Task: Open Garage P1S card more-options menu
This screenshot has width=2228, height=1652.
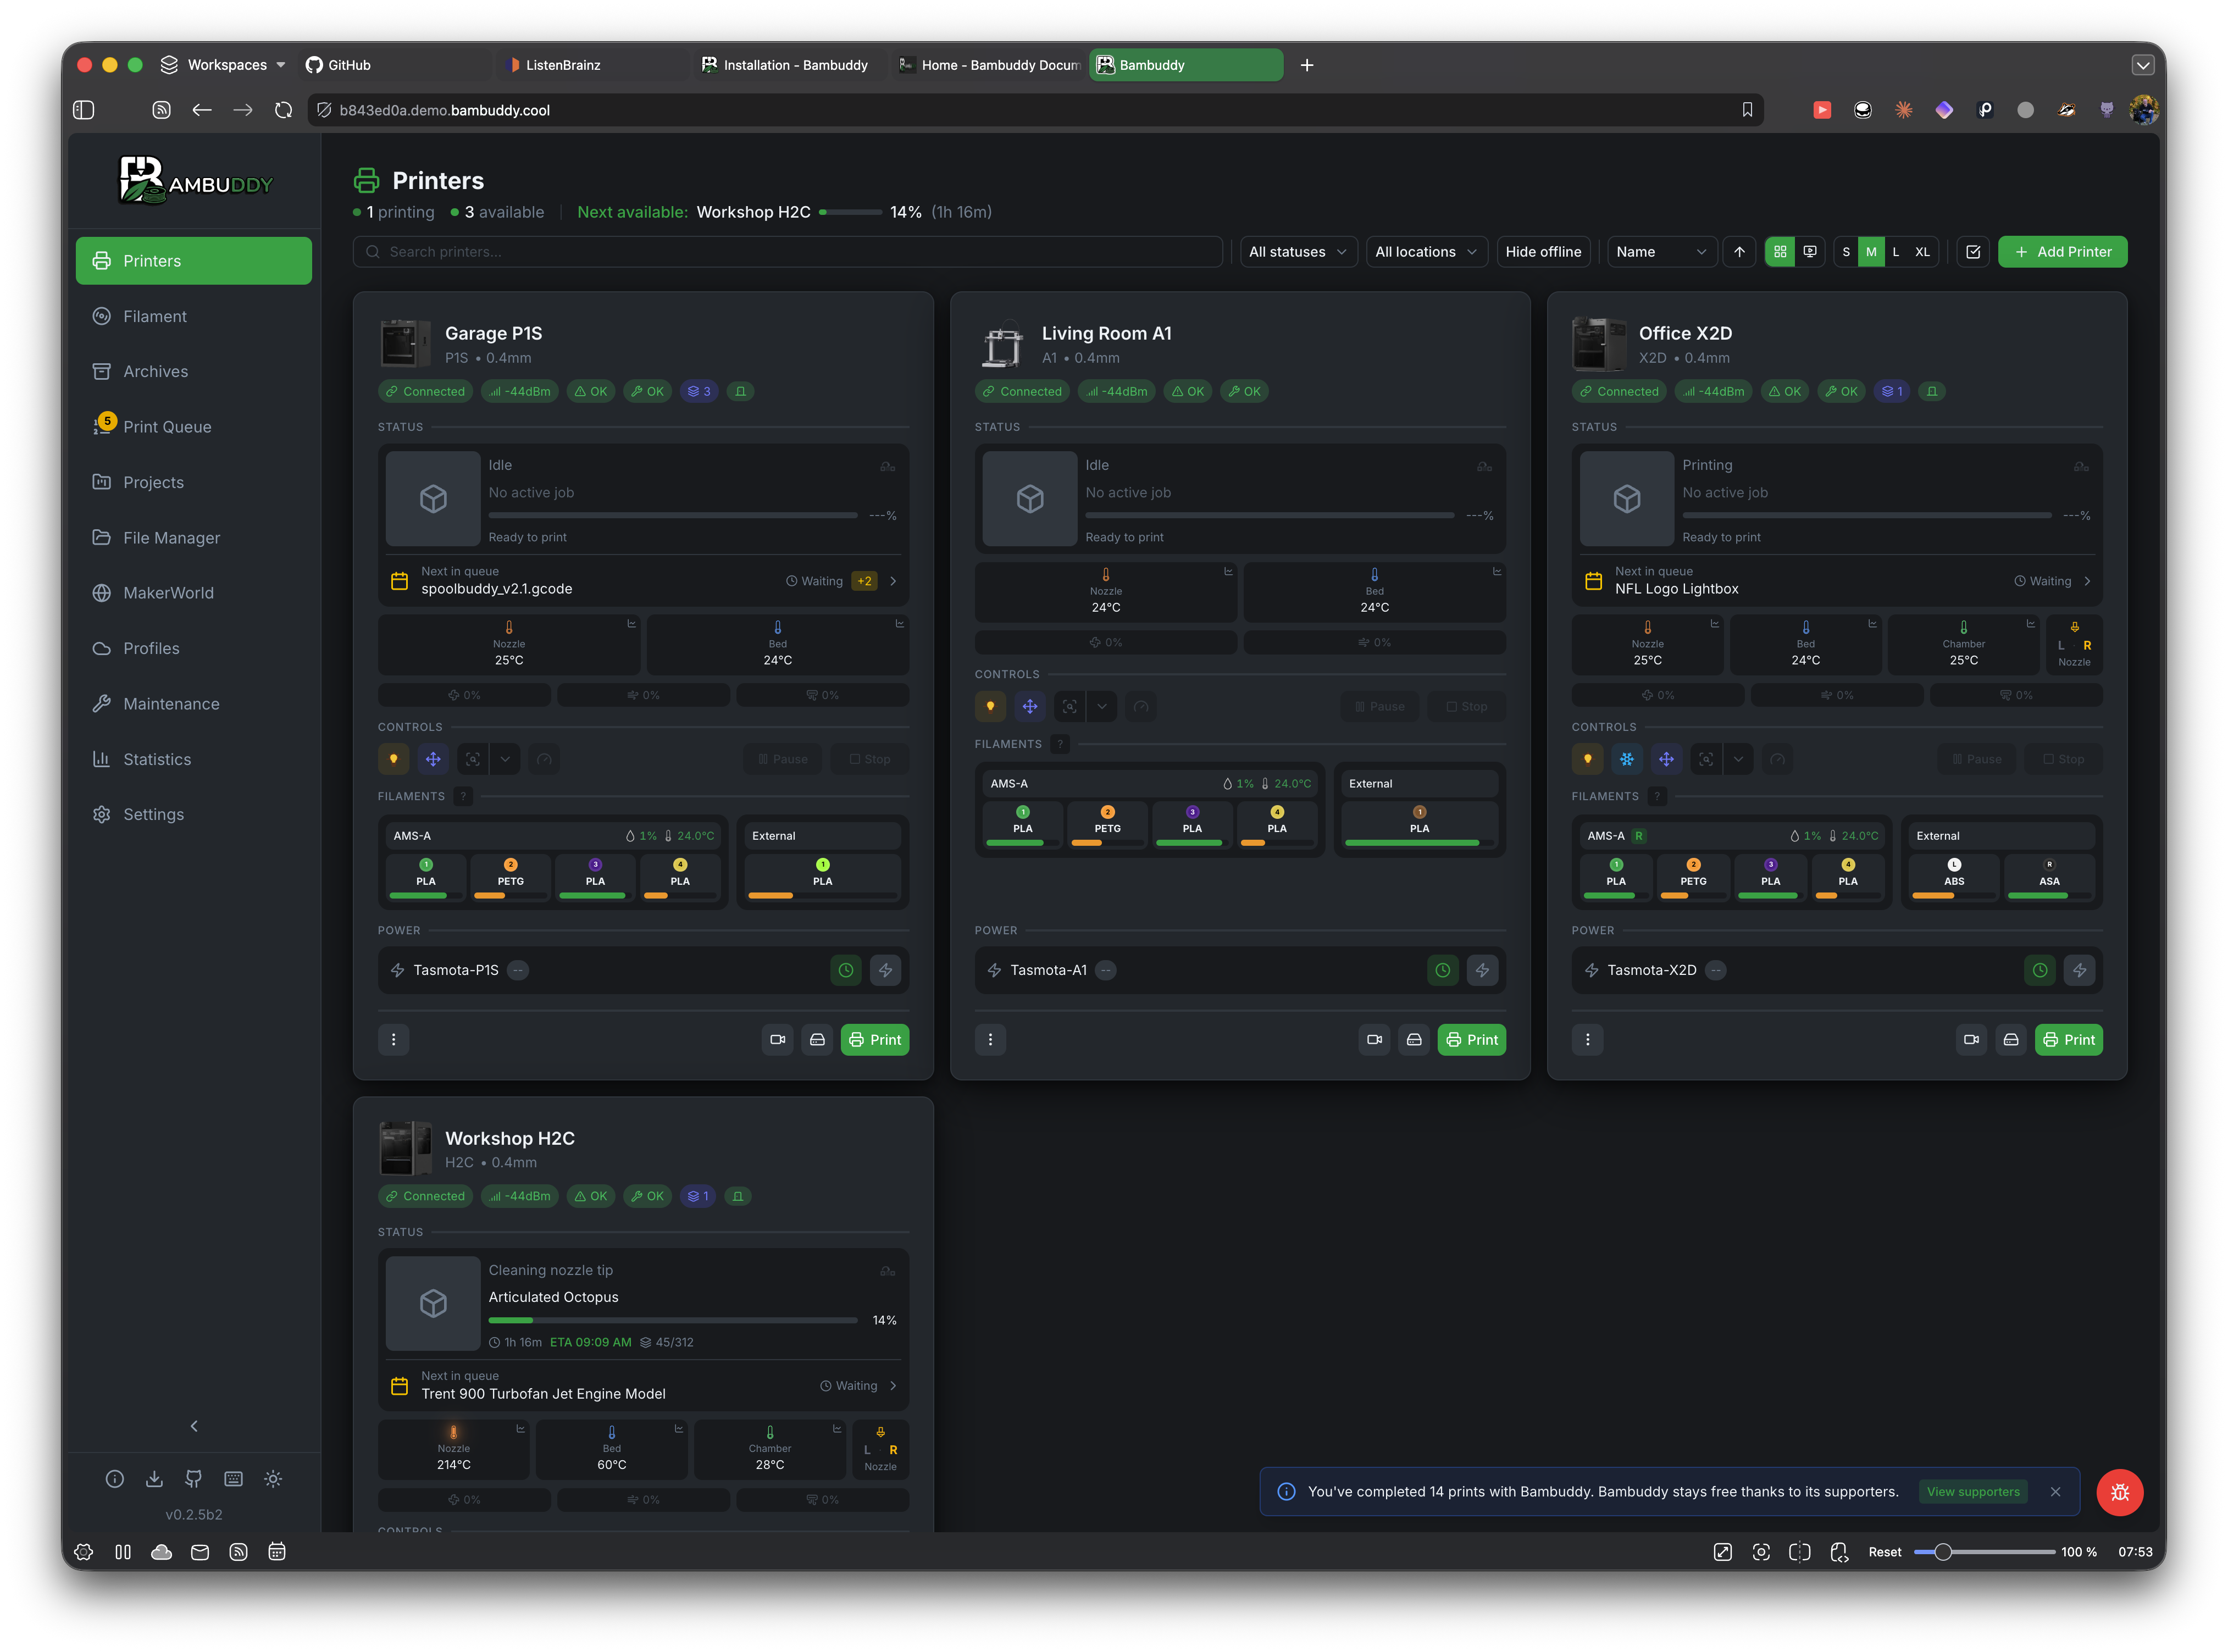Action: (x=393, y=1040)
